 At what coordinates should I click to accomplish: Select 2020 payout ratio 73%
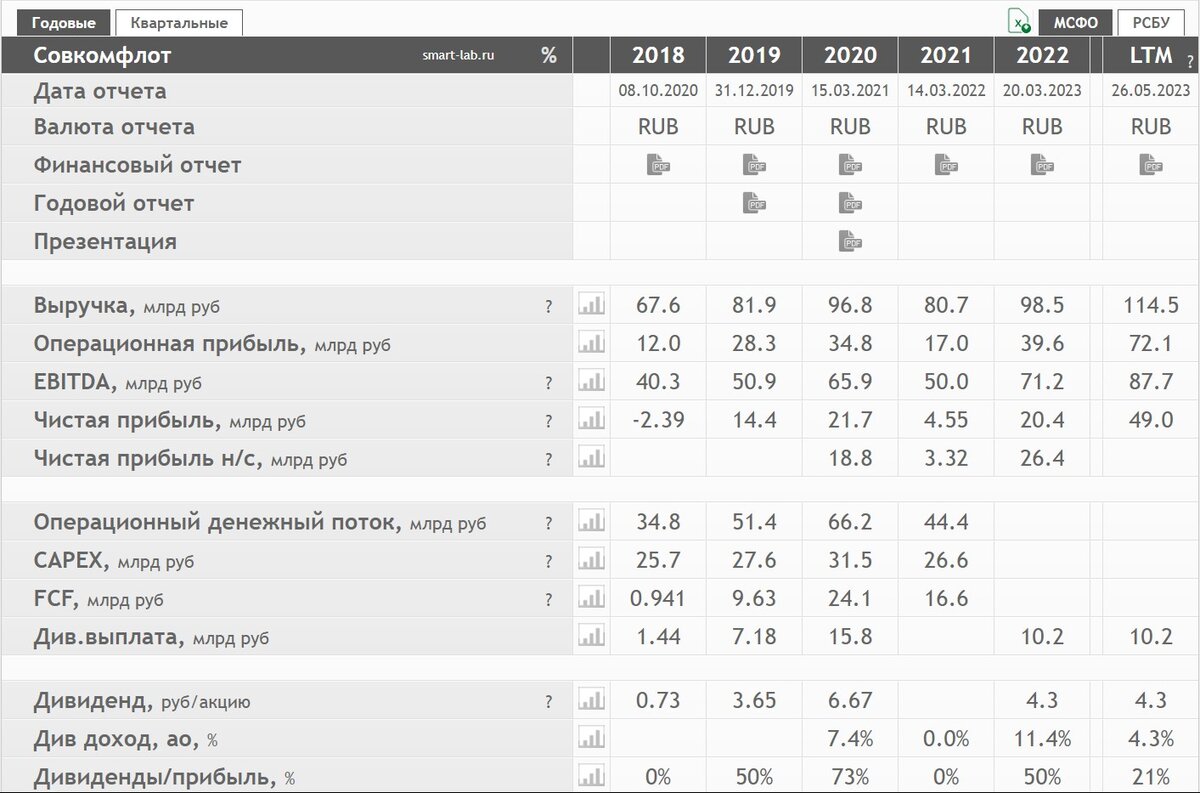click(850, 777)
